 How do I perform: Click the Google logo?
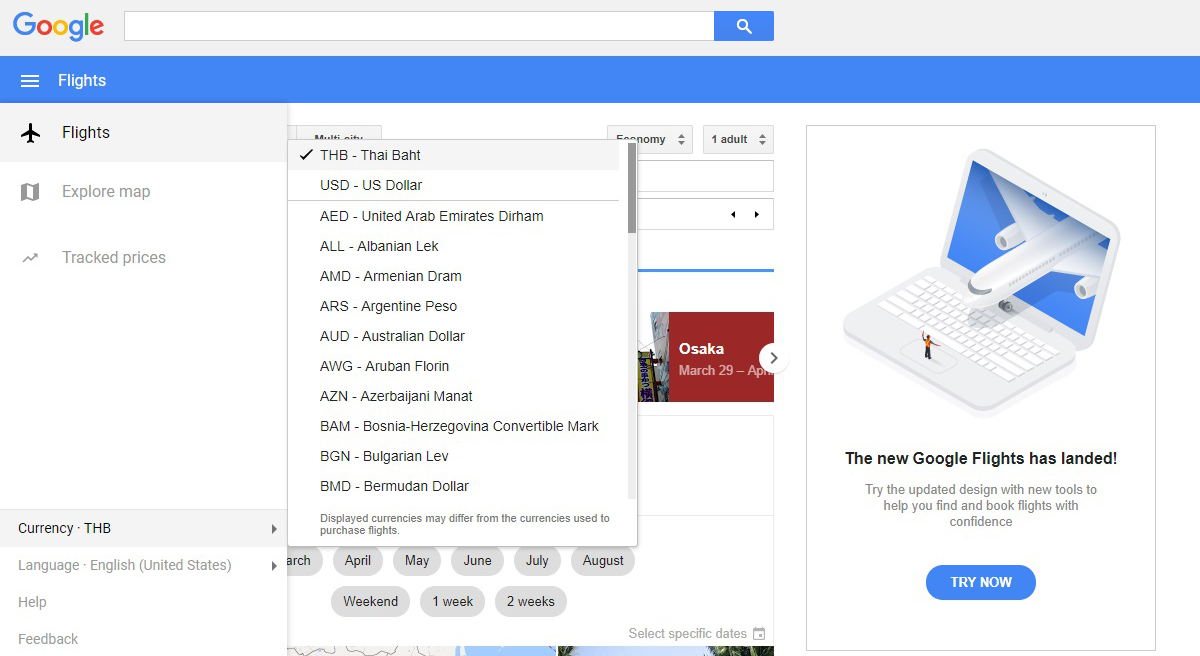[59, 26]
